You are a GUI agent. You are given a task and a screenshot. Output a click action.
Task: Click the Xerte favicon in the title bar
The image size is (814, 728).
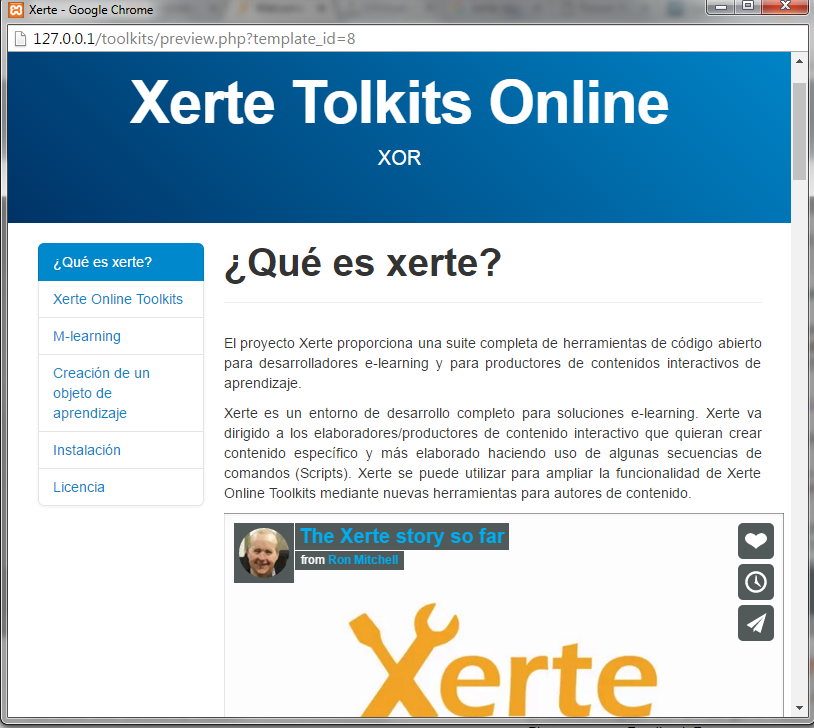pyautogui.click(x=16, y=9)
